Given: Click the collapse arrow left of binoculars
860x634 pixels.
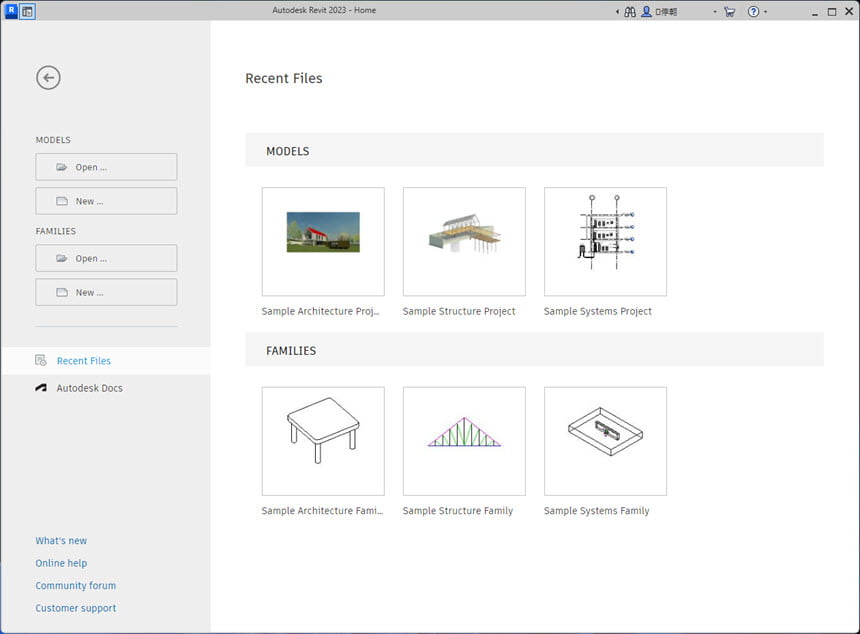Looking at the screenshot, I should tap(618, 12).
